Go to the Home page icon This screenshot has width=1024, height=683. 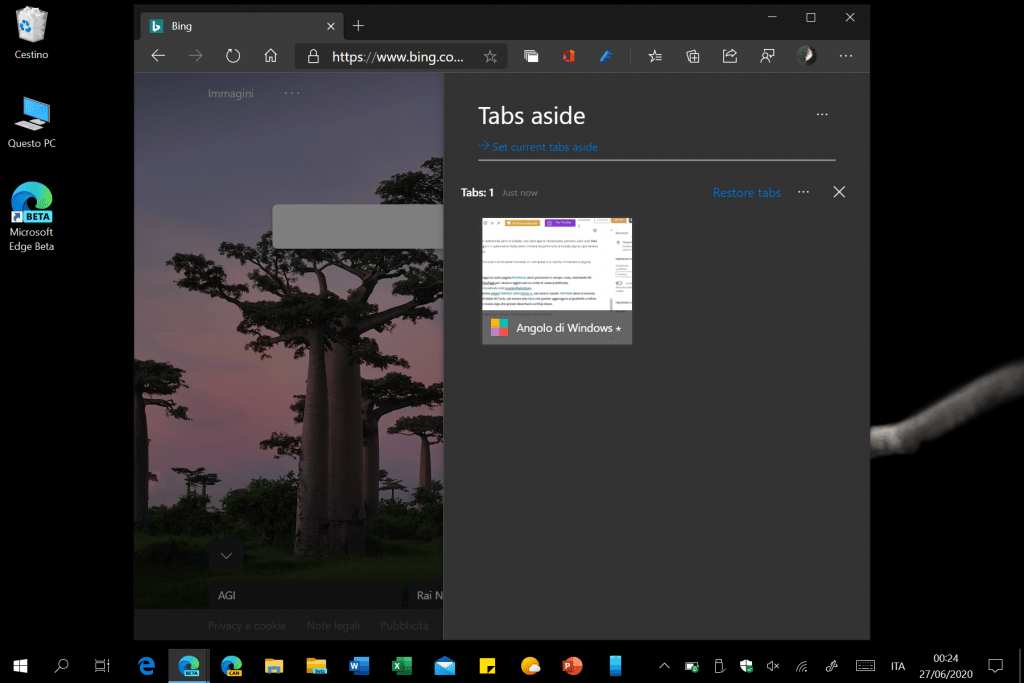(x=270, y=56)
